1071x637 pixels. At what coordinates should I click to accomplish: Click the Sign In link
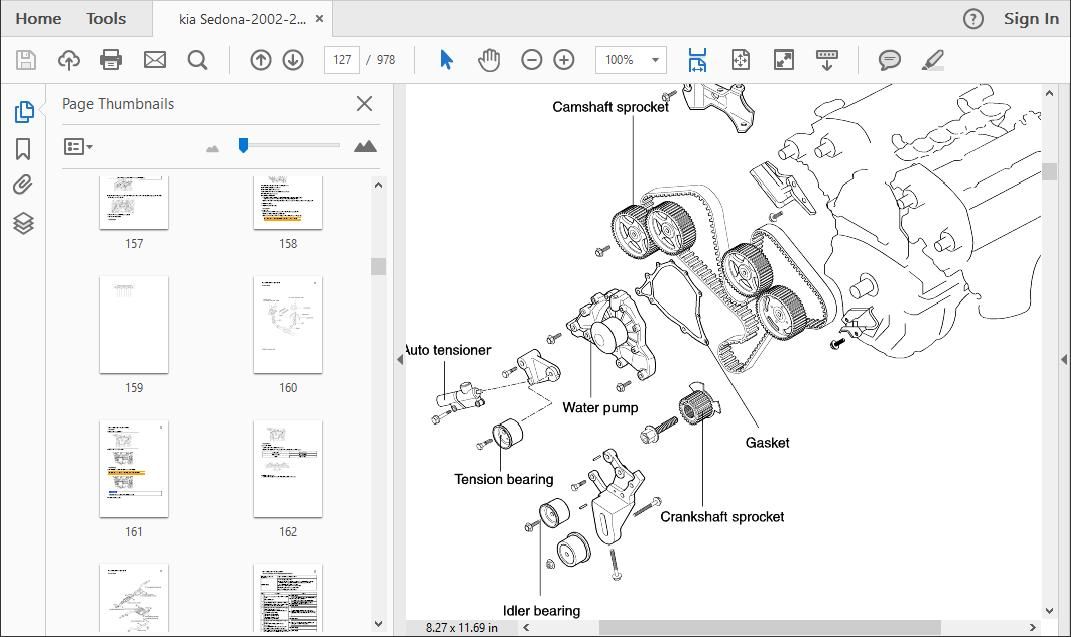(x=1031, y=18)
